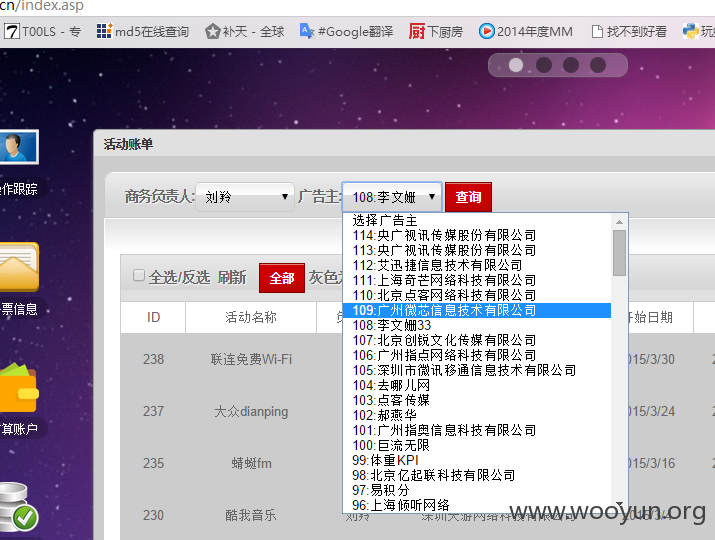Click the dropdown scrollbar down arrow

[619, 504]
